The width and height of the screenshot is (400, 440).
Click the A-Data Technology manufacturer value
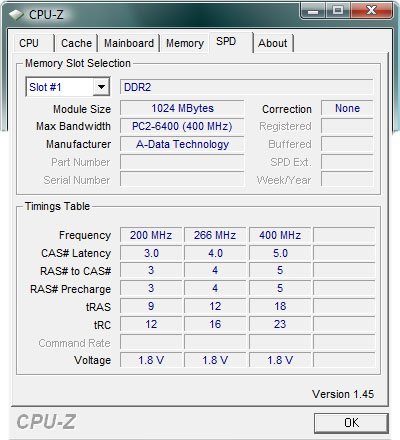click(x=182, y=144)
